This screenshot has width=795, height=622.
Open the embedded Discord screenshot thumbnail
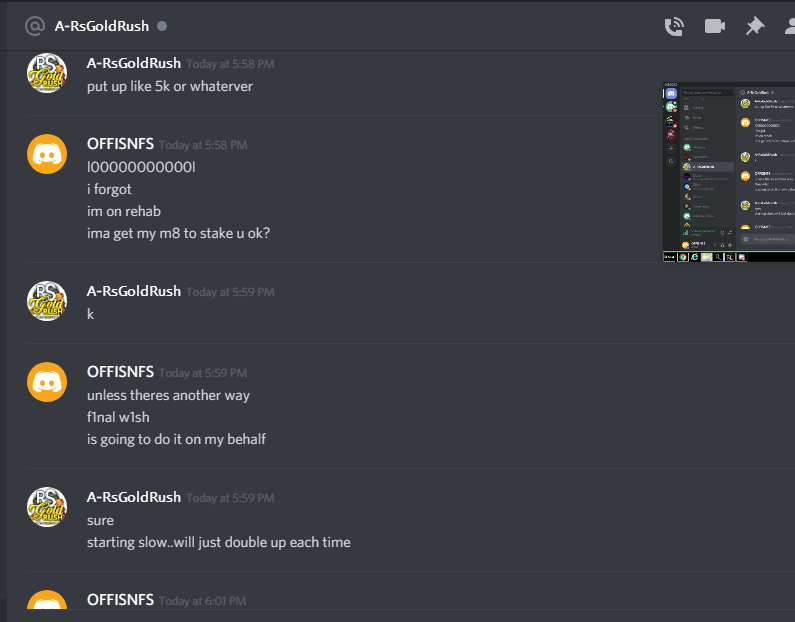click(x=729, y=172)
